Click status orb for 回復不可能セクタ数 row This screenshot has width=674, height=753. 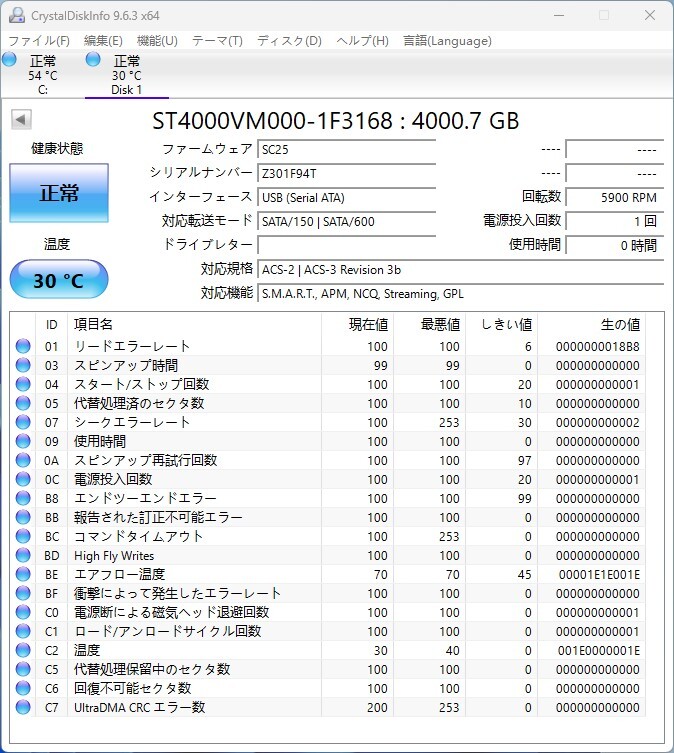click(23, 688)
